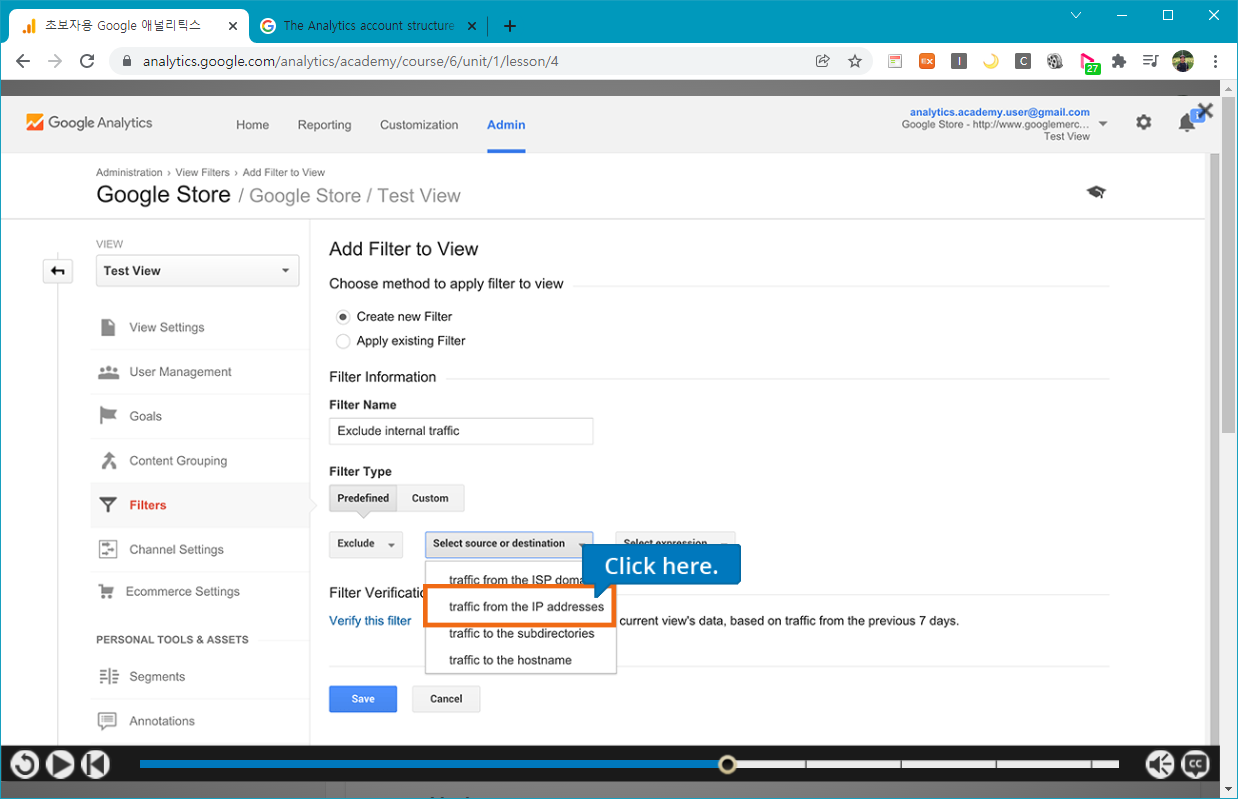Click the crescent moon extension icon
Image resolution: width=1238 pixels, height=799 pixels.
click(x=990, y=61)
